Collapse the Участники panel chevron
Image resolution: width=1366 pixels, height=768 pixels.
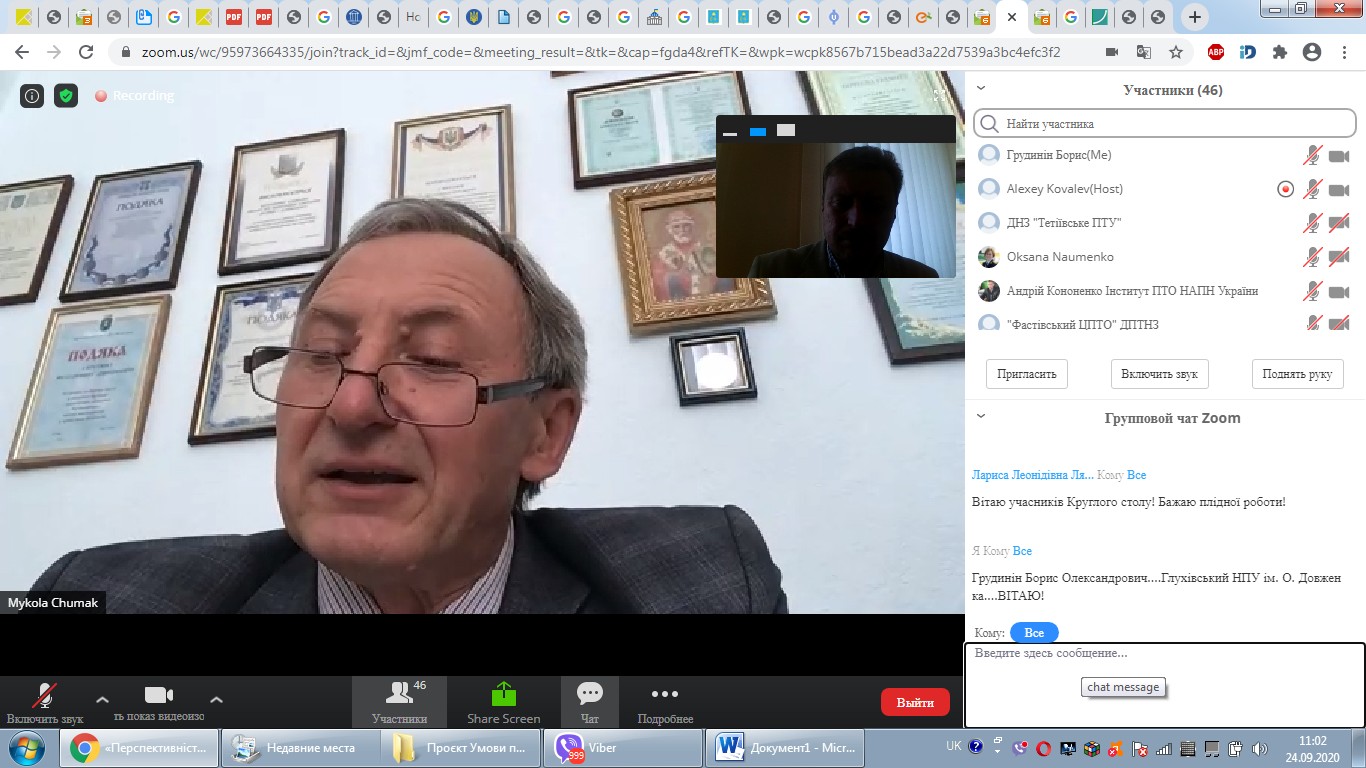(981, 89)
